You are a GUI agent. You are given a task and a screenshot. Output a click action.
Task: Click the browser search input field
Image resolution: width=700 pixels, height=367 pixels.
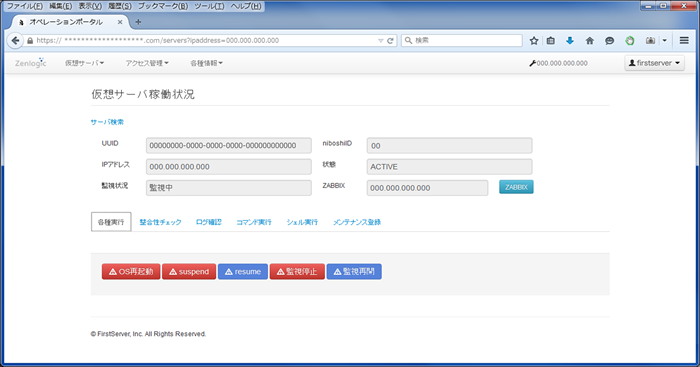tap(462, 40)
